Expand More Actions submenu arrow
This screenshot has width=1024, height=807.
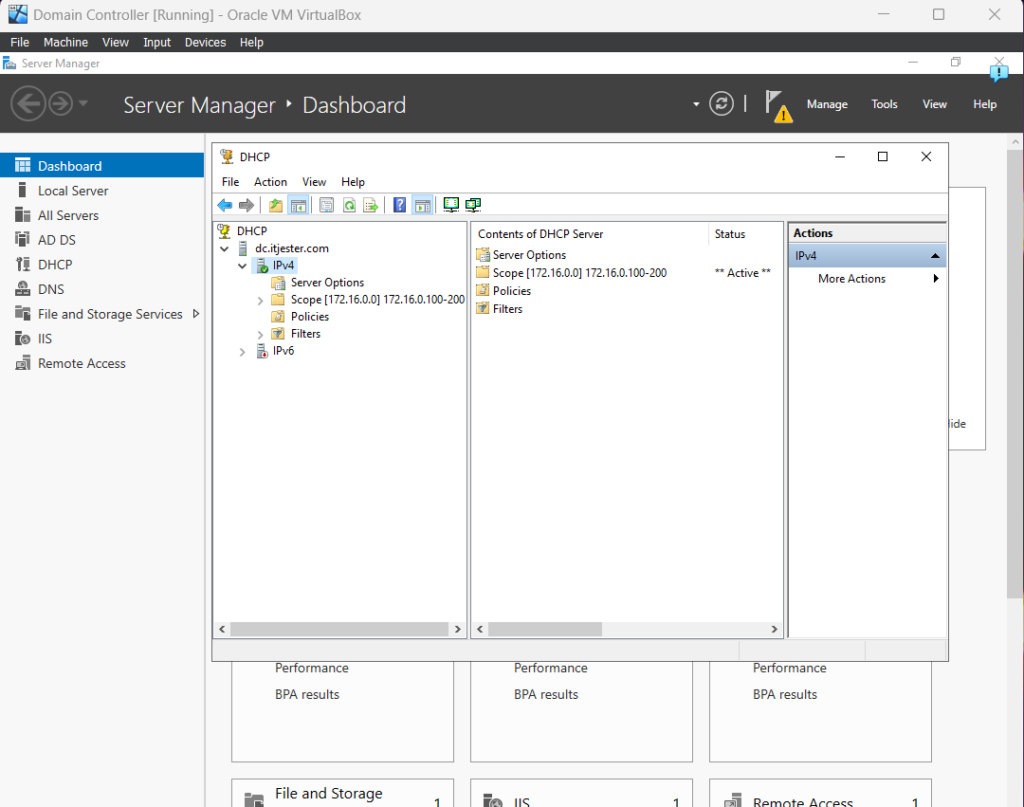936,279
